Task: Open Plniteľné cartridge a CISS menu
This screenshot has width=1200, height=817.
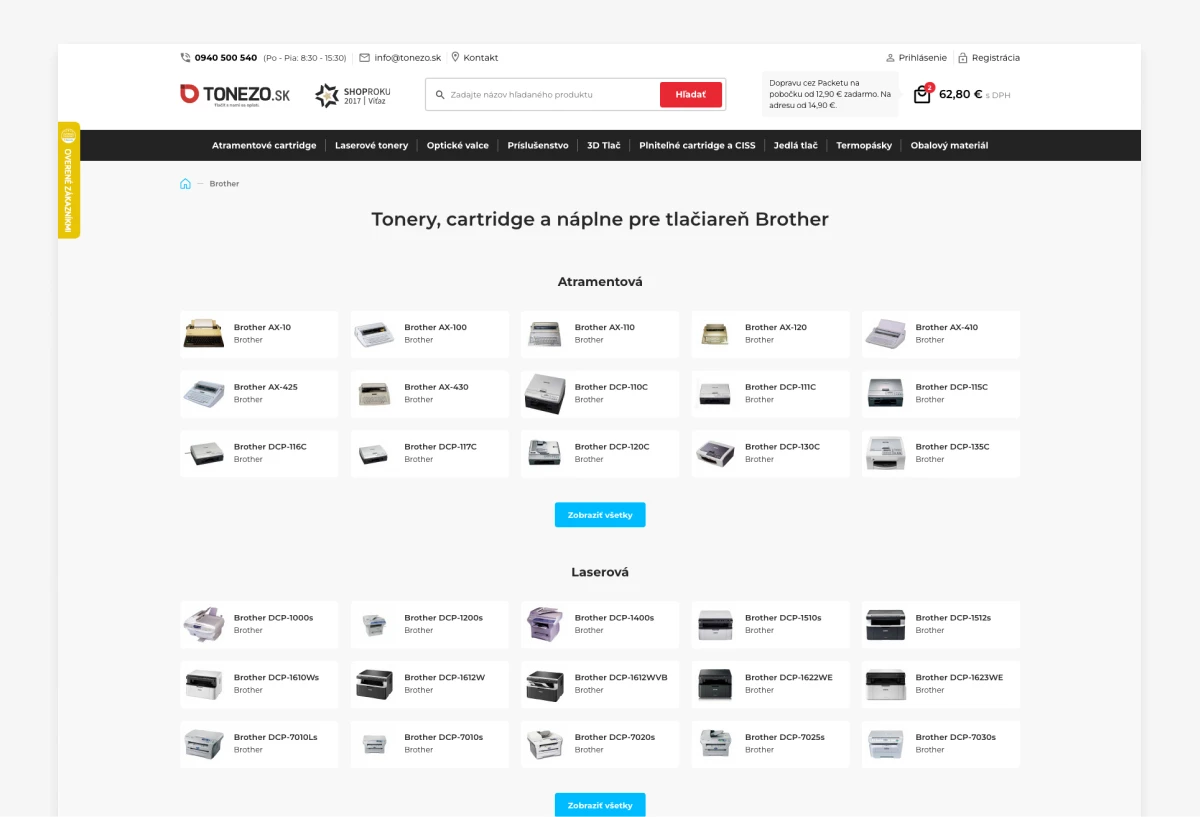Action: click(x=698, y=146)
